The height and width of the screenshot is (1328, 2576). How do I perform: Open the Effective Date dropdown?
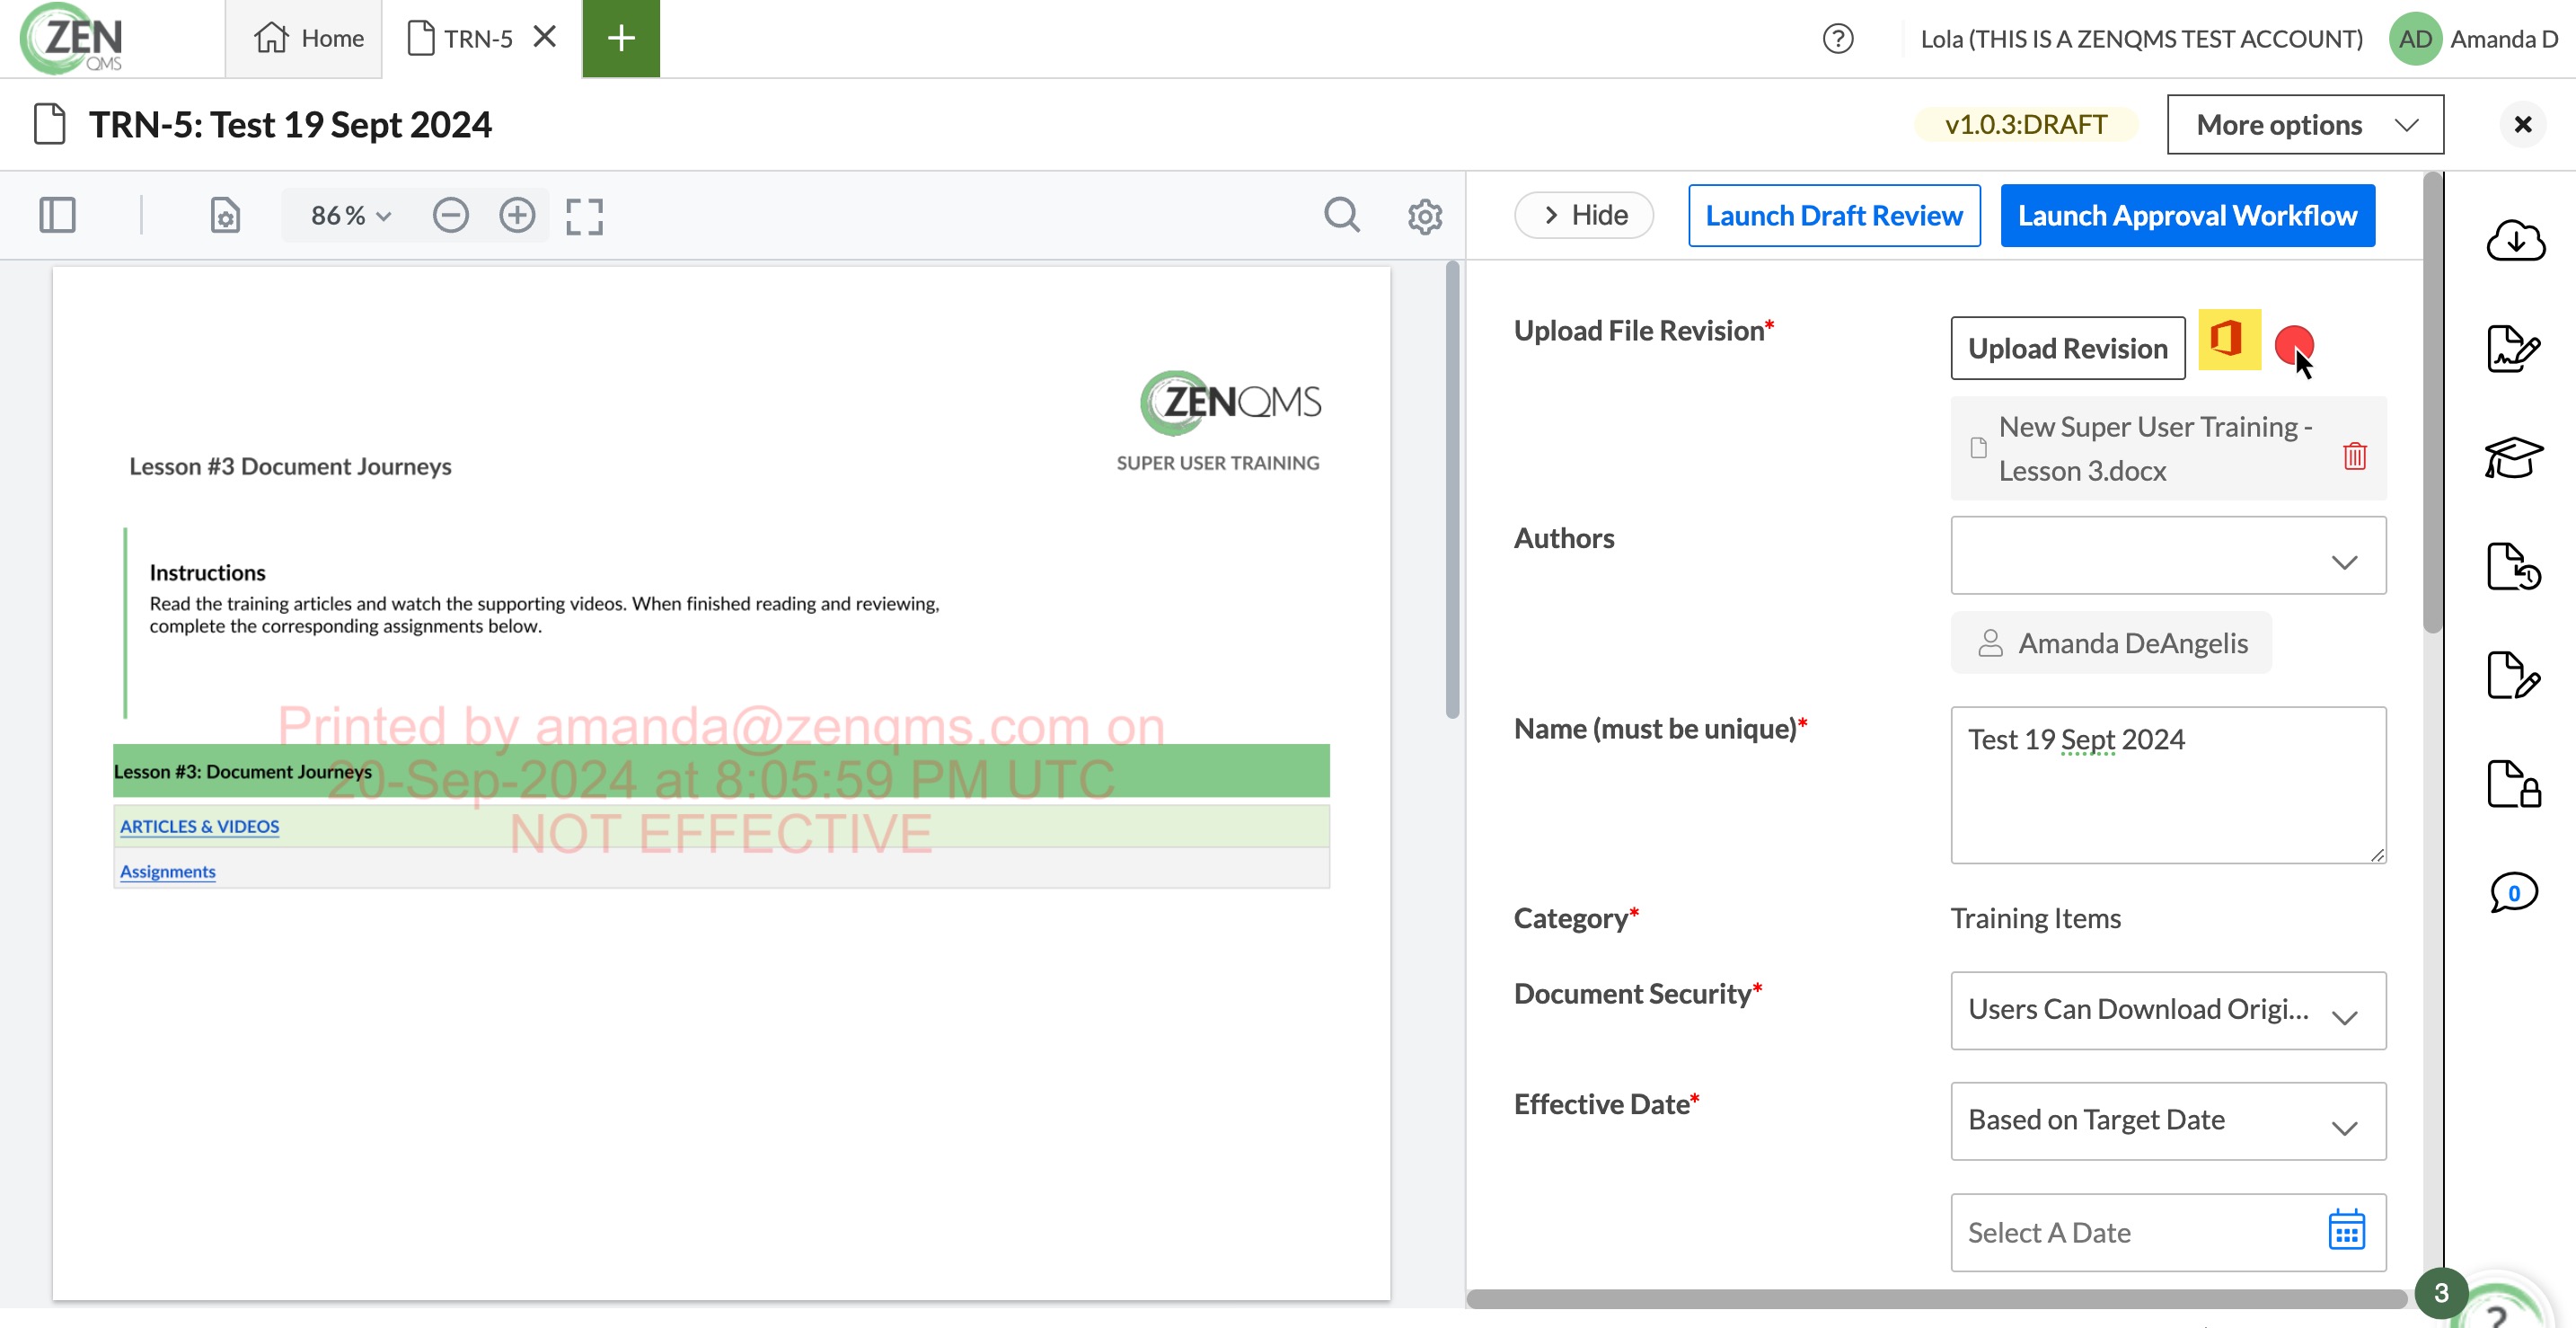(2168, 1121)
